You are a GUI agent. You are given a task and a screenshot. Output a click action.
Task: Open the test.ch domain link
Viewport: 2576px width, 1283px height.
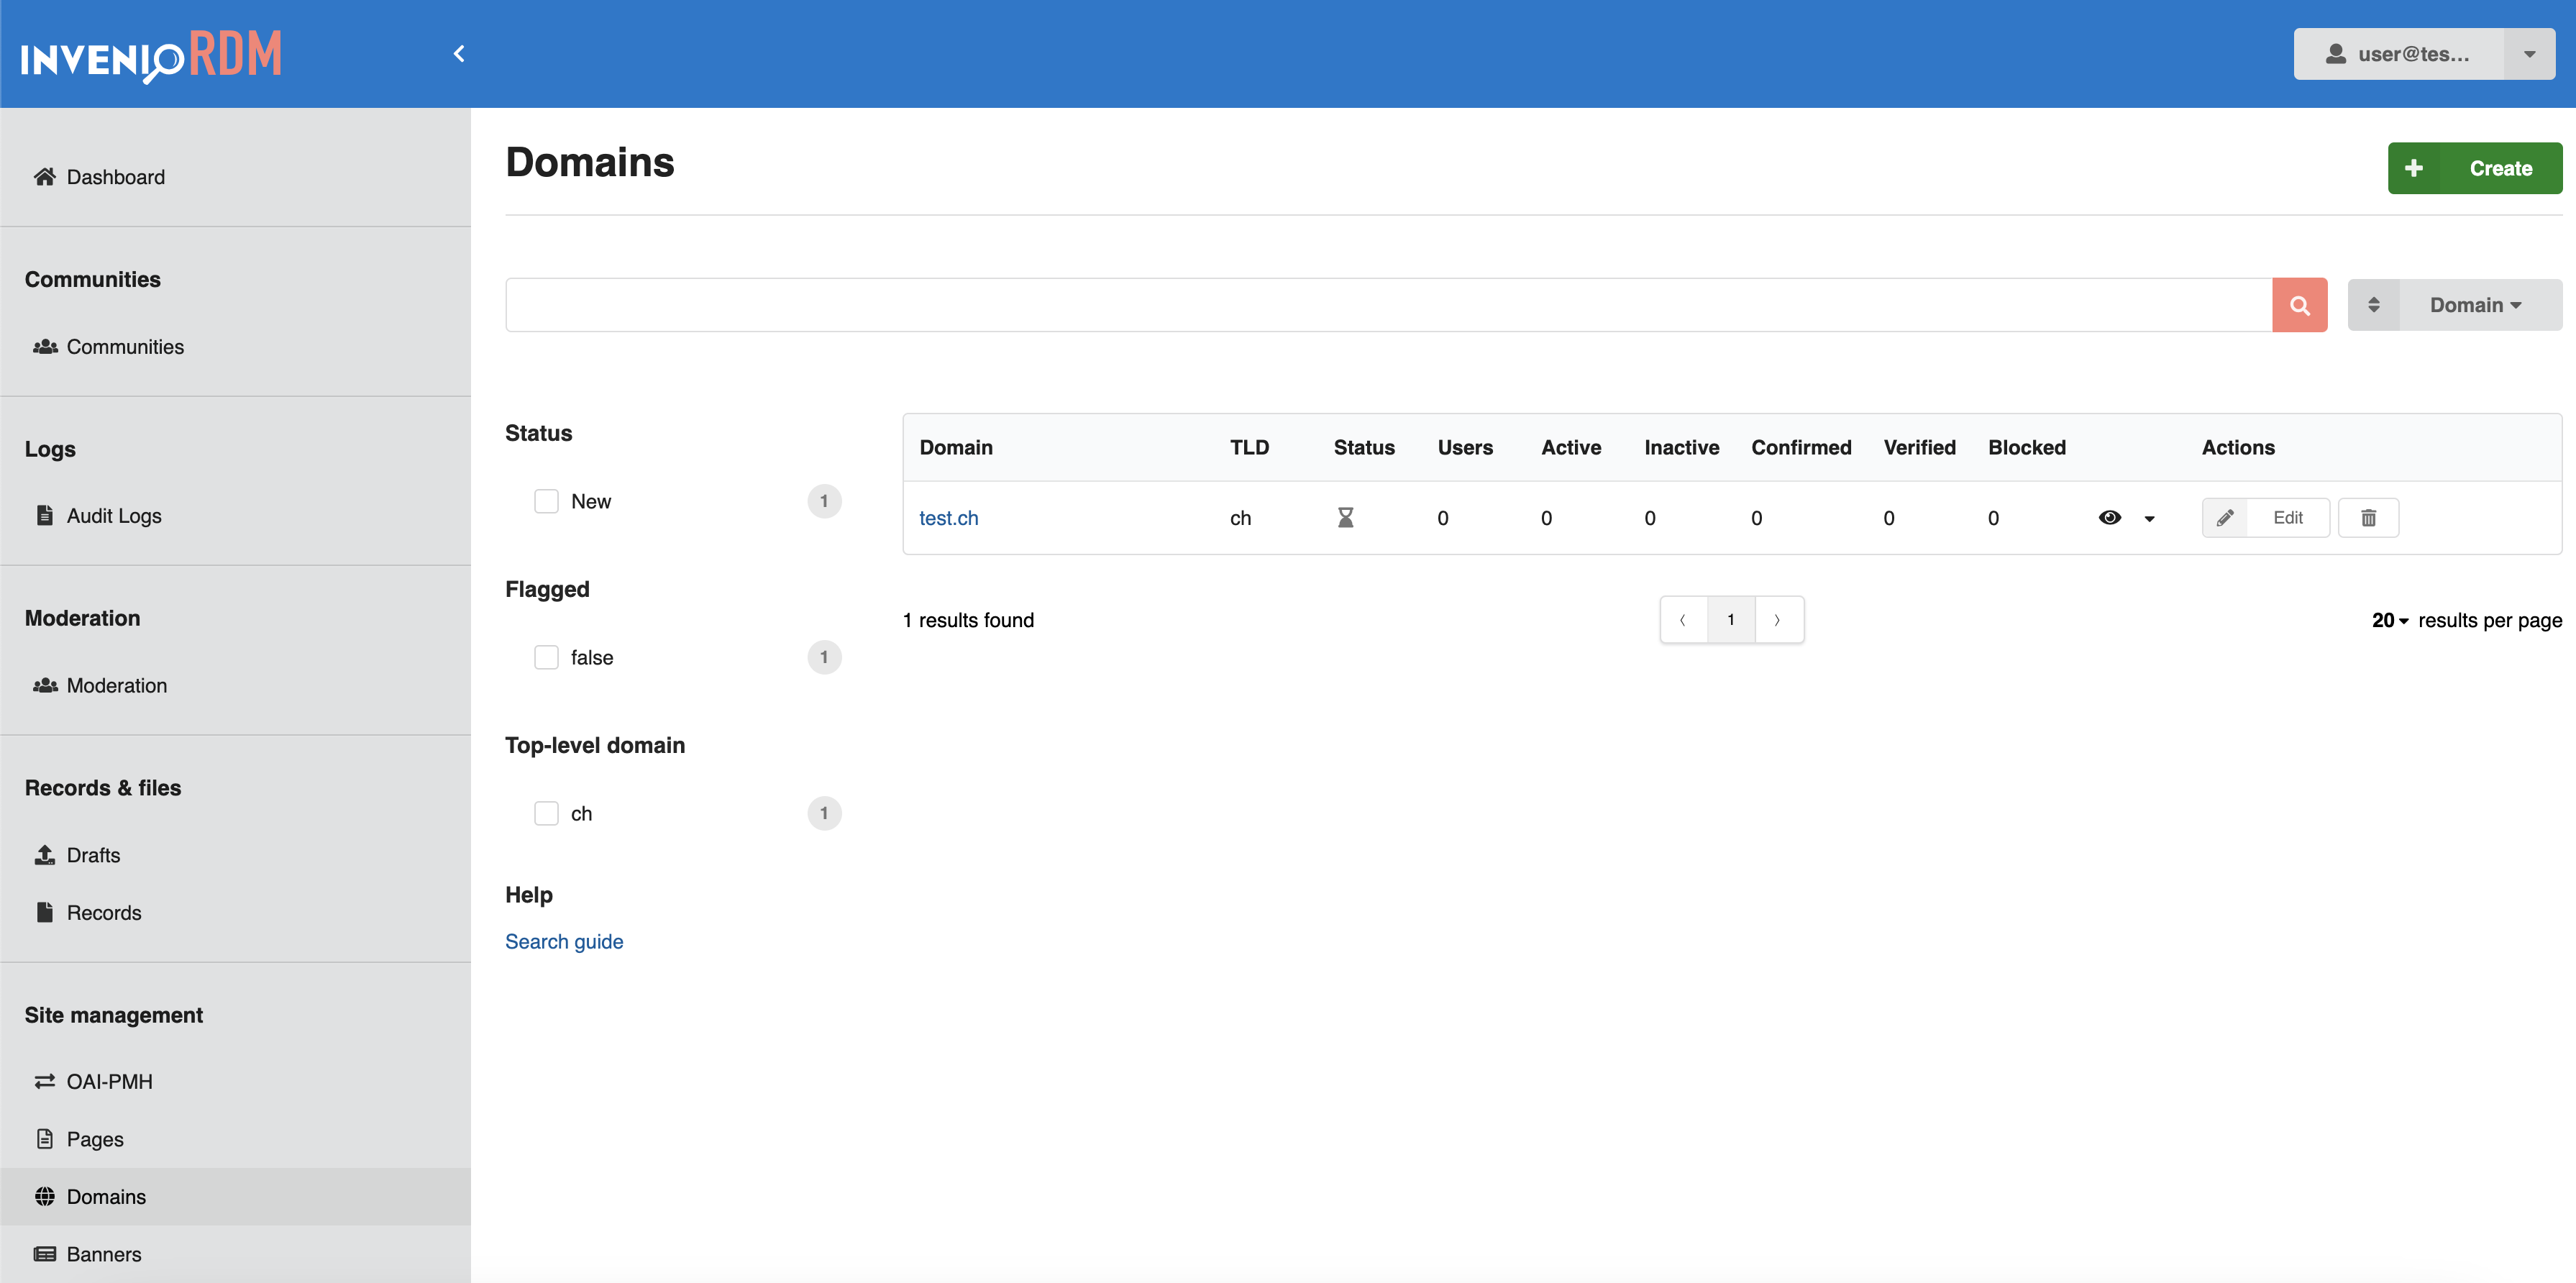[949, 518]
